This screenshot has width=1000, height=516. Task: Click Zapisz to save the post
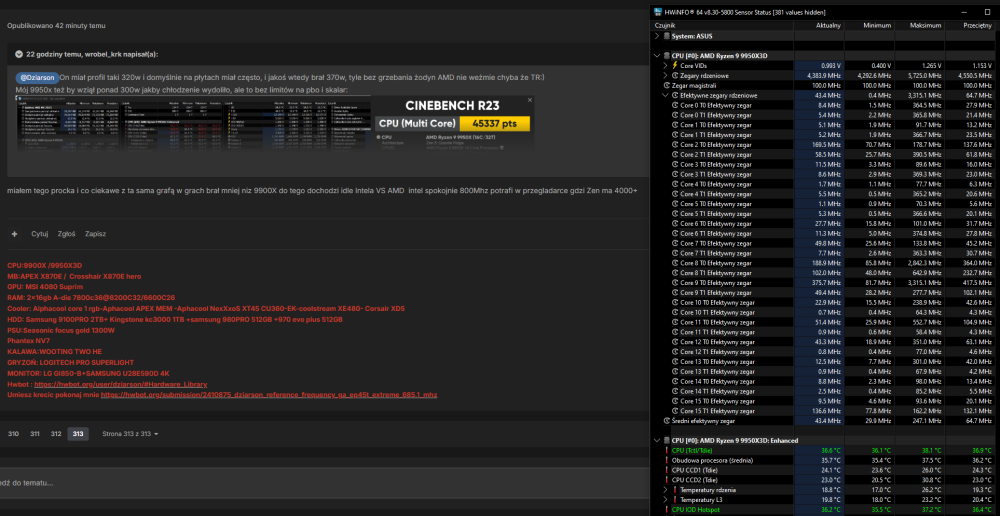tap(96, 234)
